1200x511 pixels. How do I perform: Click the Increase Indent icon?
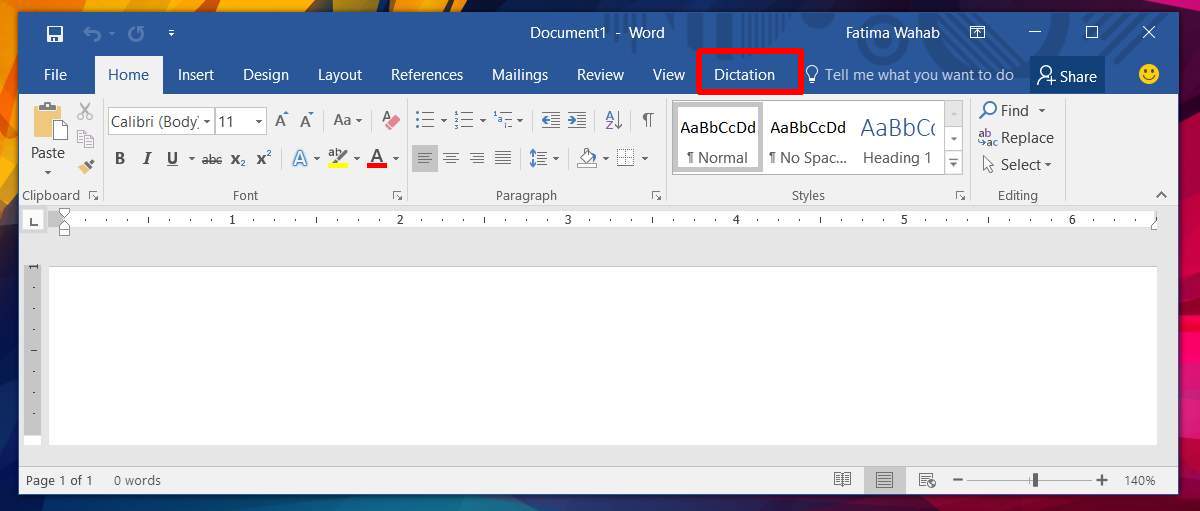(577, 121)
